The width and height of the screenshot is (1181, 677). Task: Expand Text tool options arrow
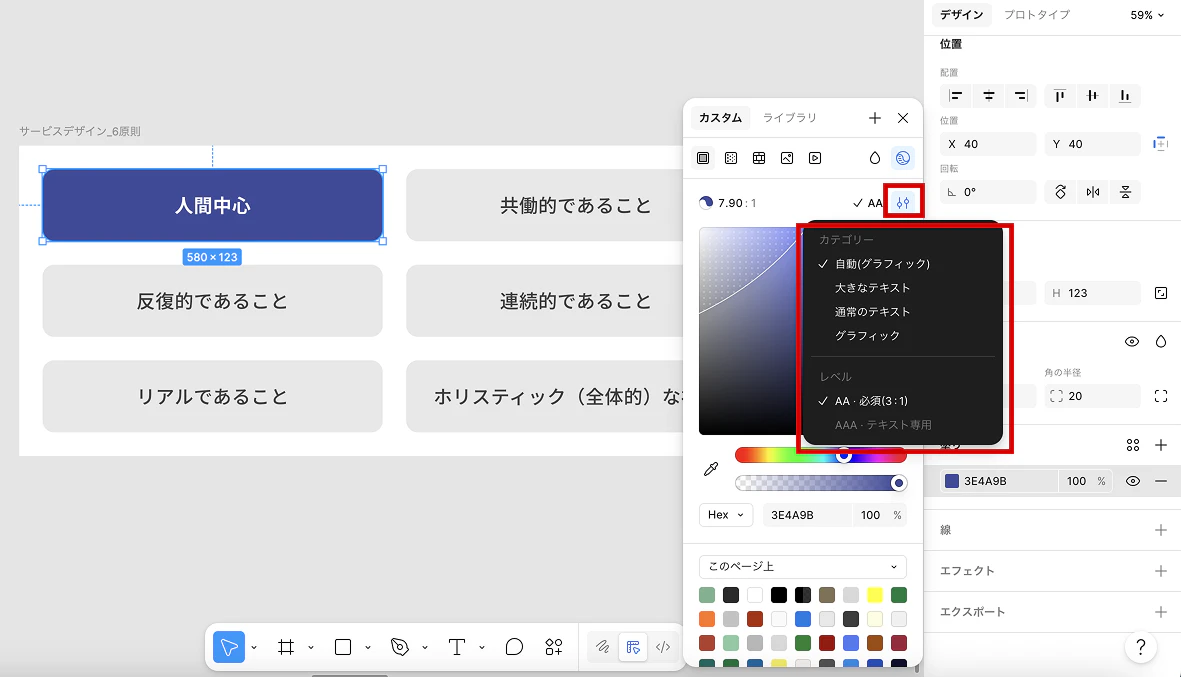[481, 648]
